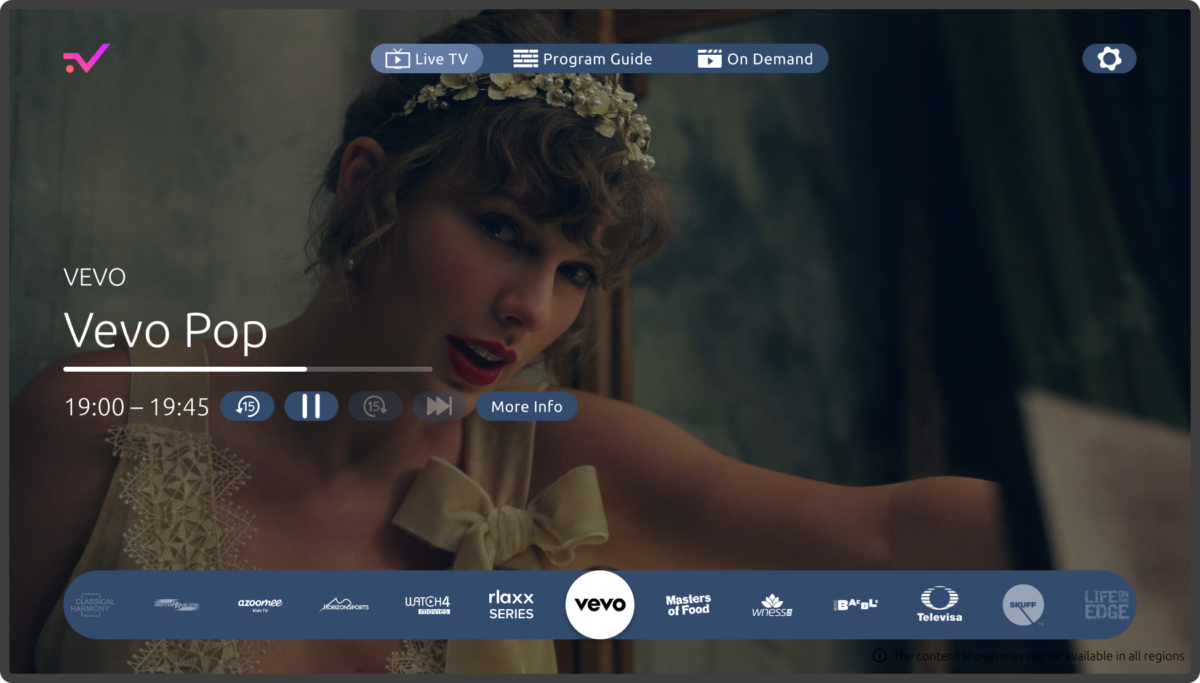Open the settings gear icon
This screenshot has height=683, width=1200.
(1109, 59)
